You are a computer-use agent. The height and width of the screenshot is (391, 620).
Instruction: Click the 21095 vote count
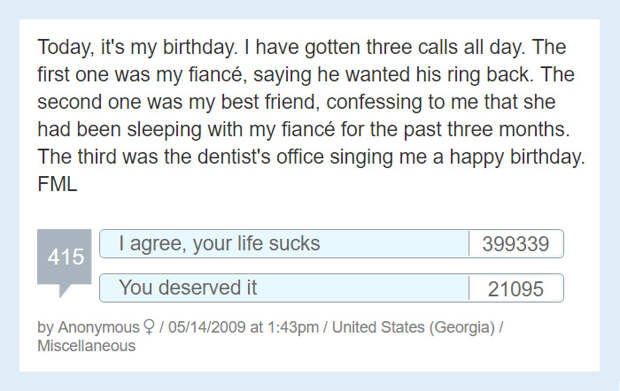click(x=516, y=289)
